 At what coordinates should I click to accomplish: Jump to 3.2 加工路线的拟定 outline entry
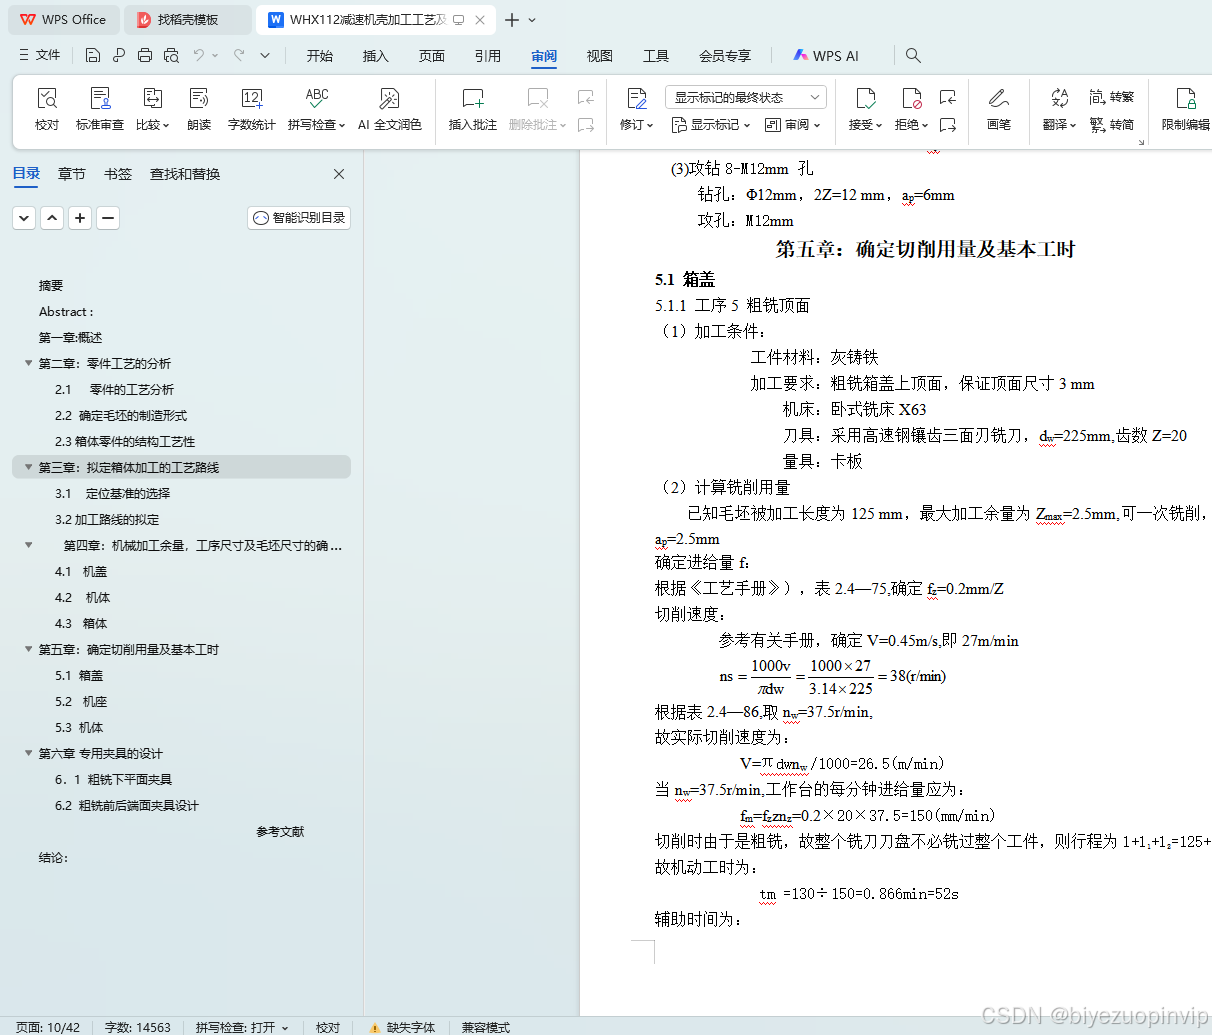pos(107,519)
